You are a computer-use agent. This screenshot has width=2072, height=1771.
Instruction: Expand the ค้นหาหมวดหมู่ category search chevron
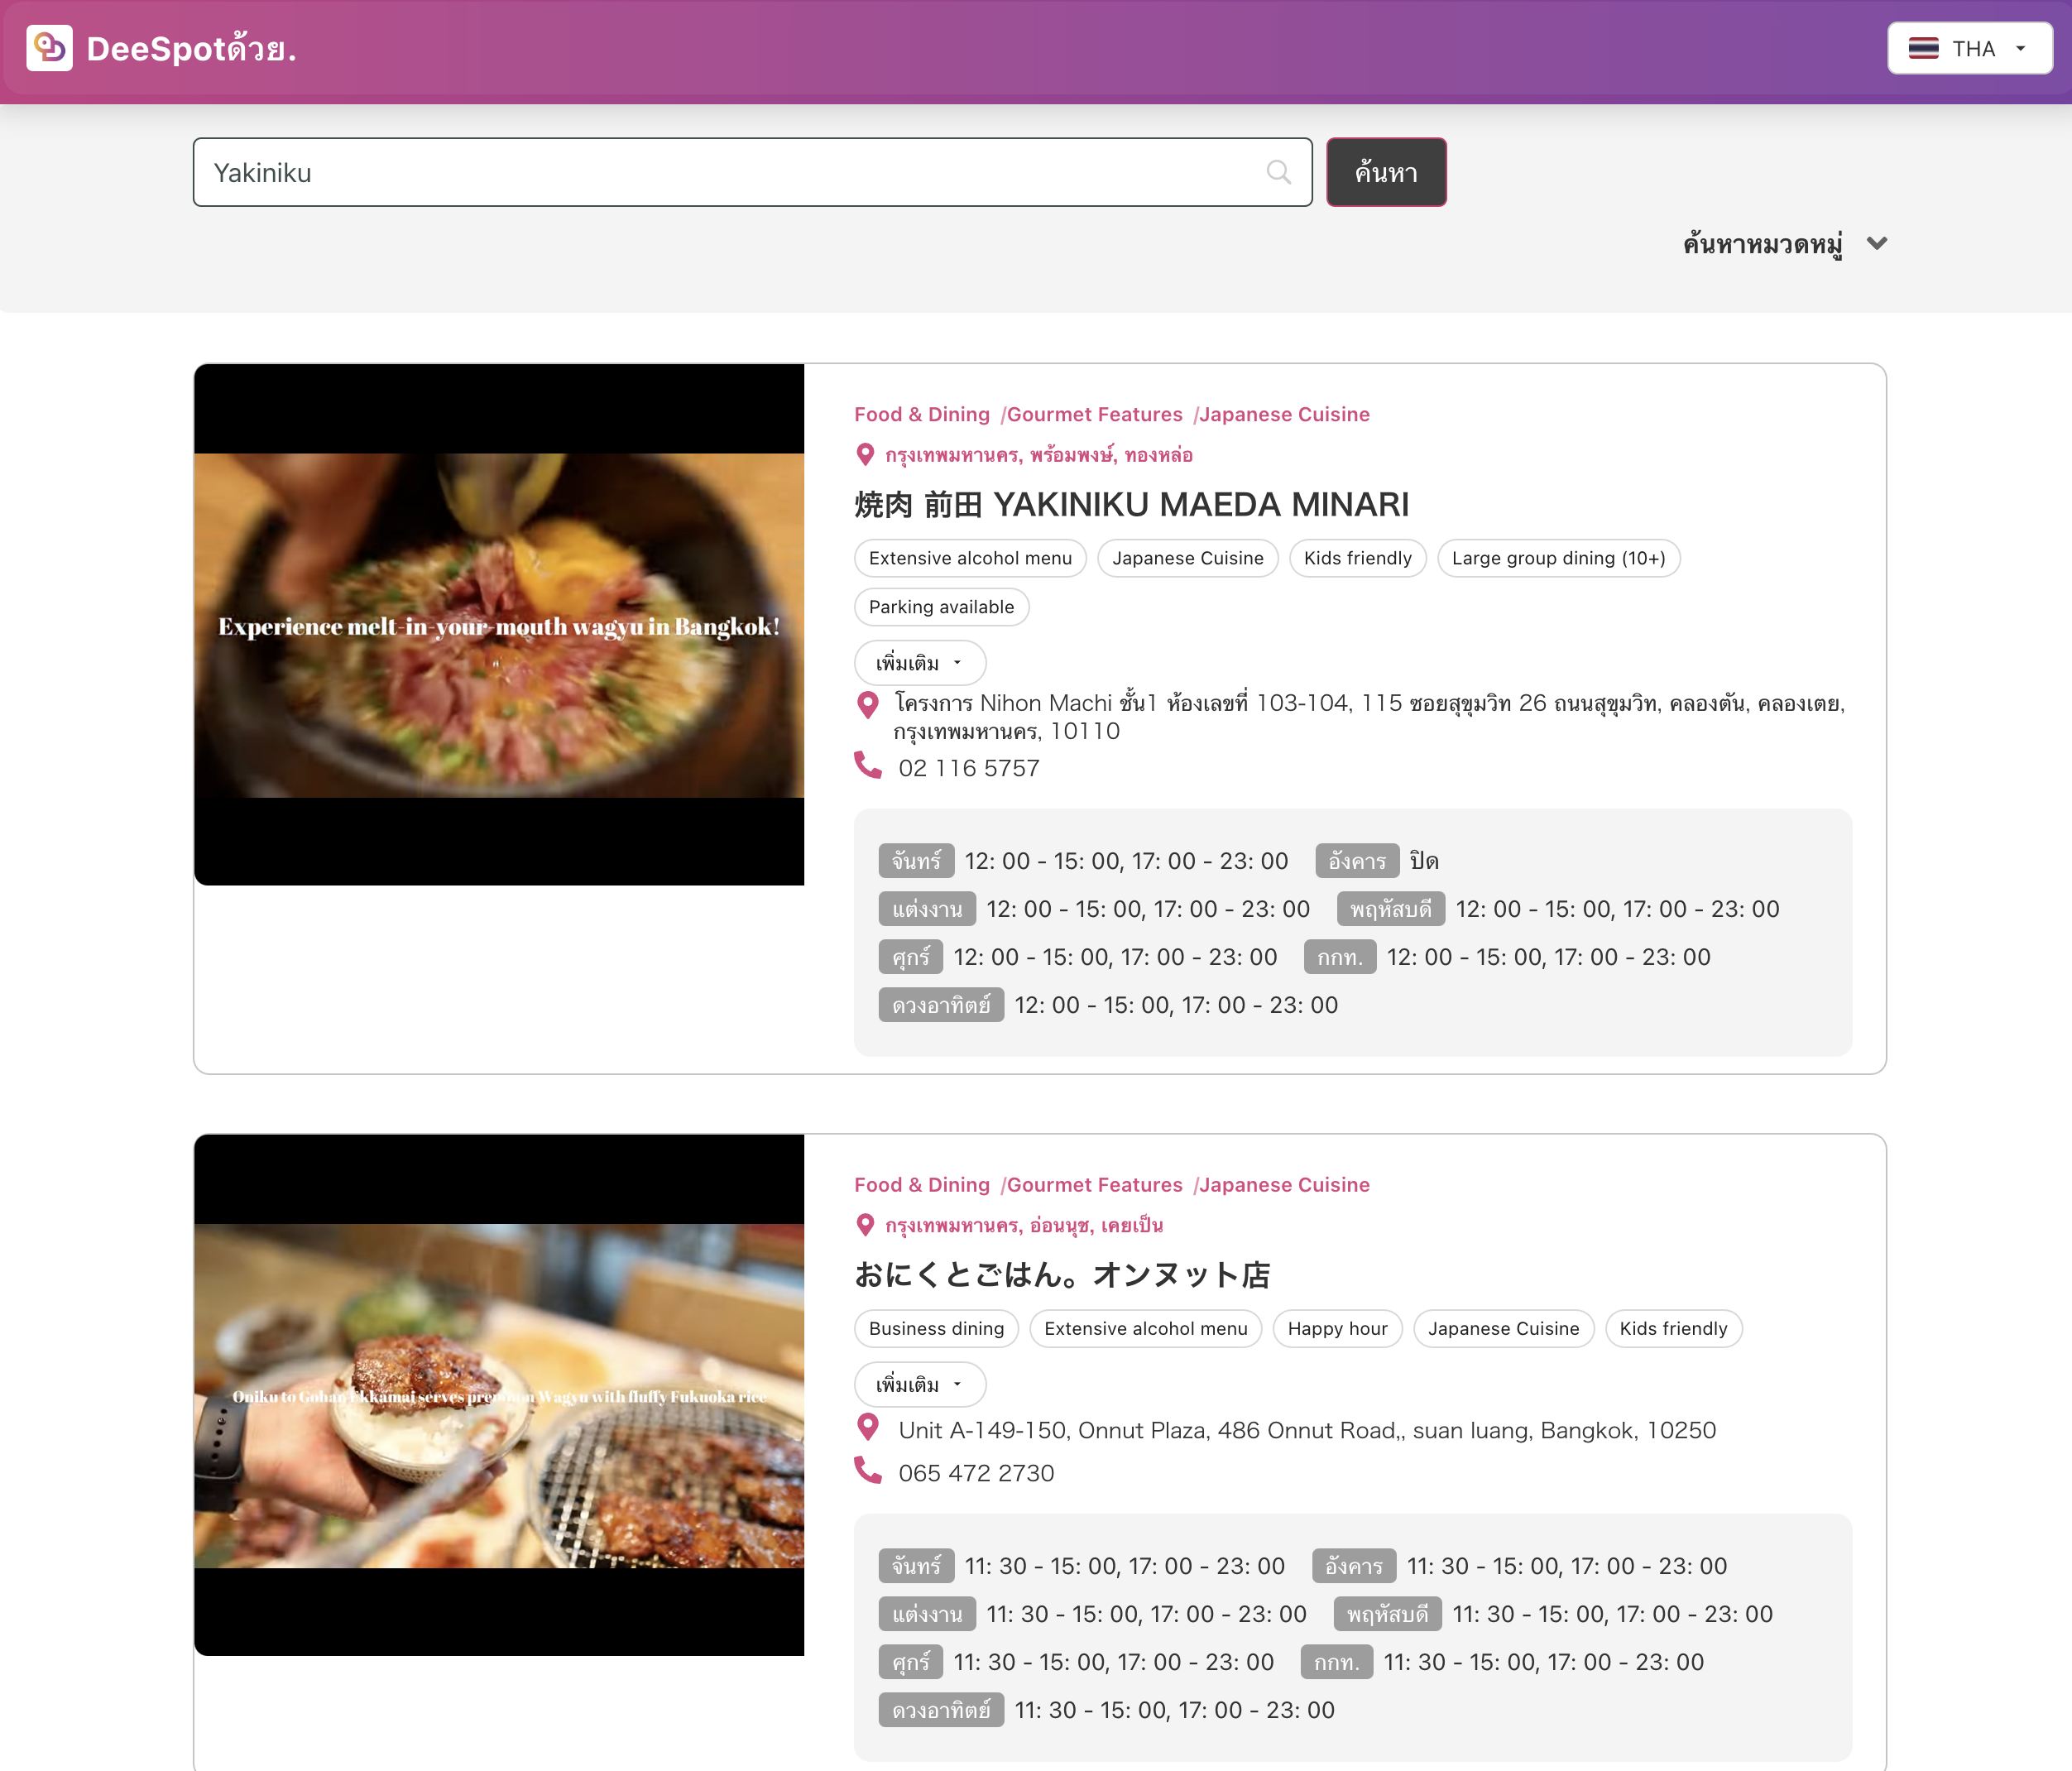coord(1877,244)
